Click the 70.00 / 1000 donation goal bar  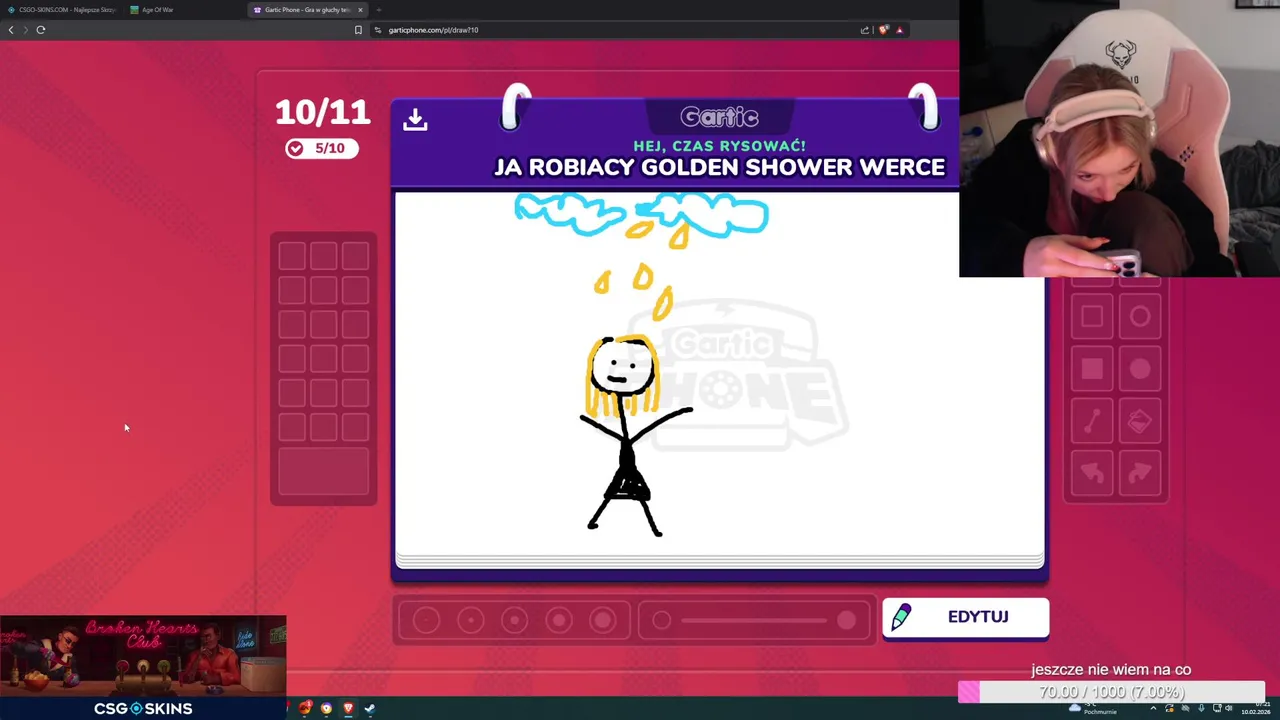(x=1111, y=692)
